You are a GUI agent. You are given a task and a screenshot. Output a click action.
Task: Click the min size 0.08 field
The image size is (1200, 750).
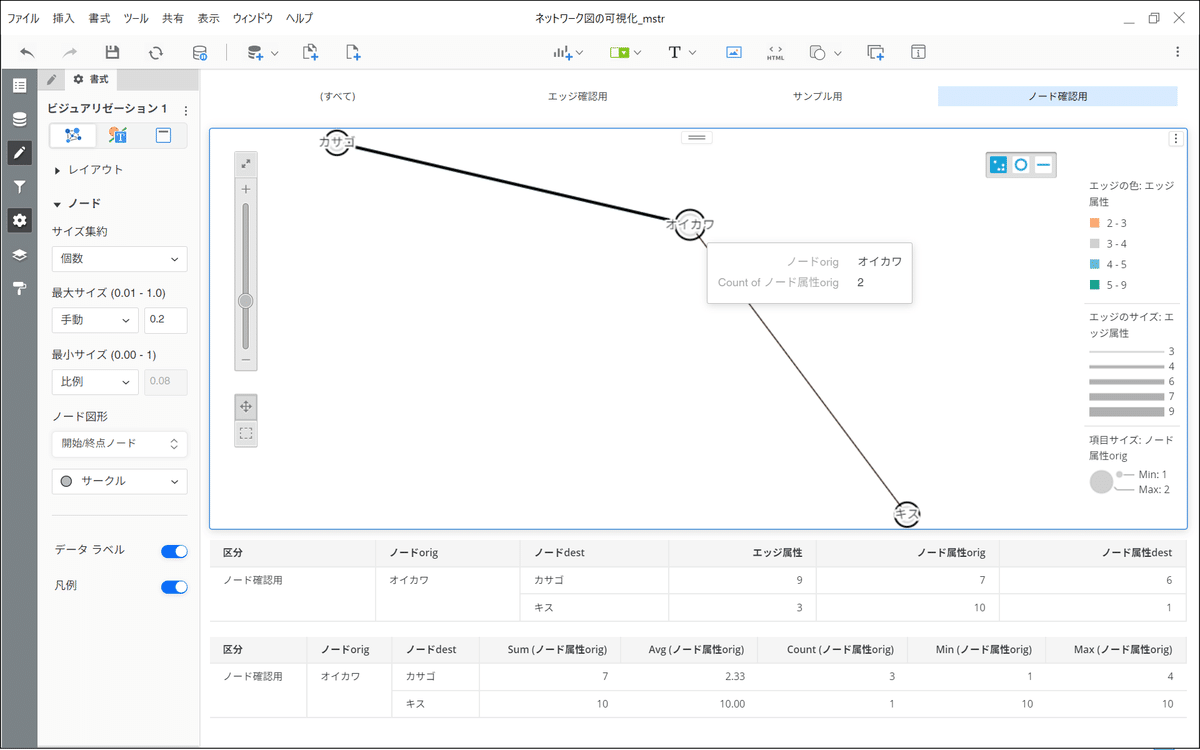[x=165, y=382]
